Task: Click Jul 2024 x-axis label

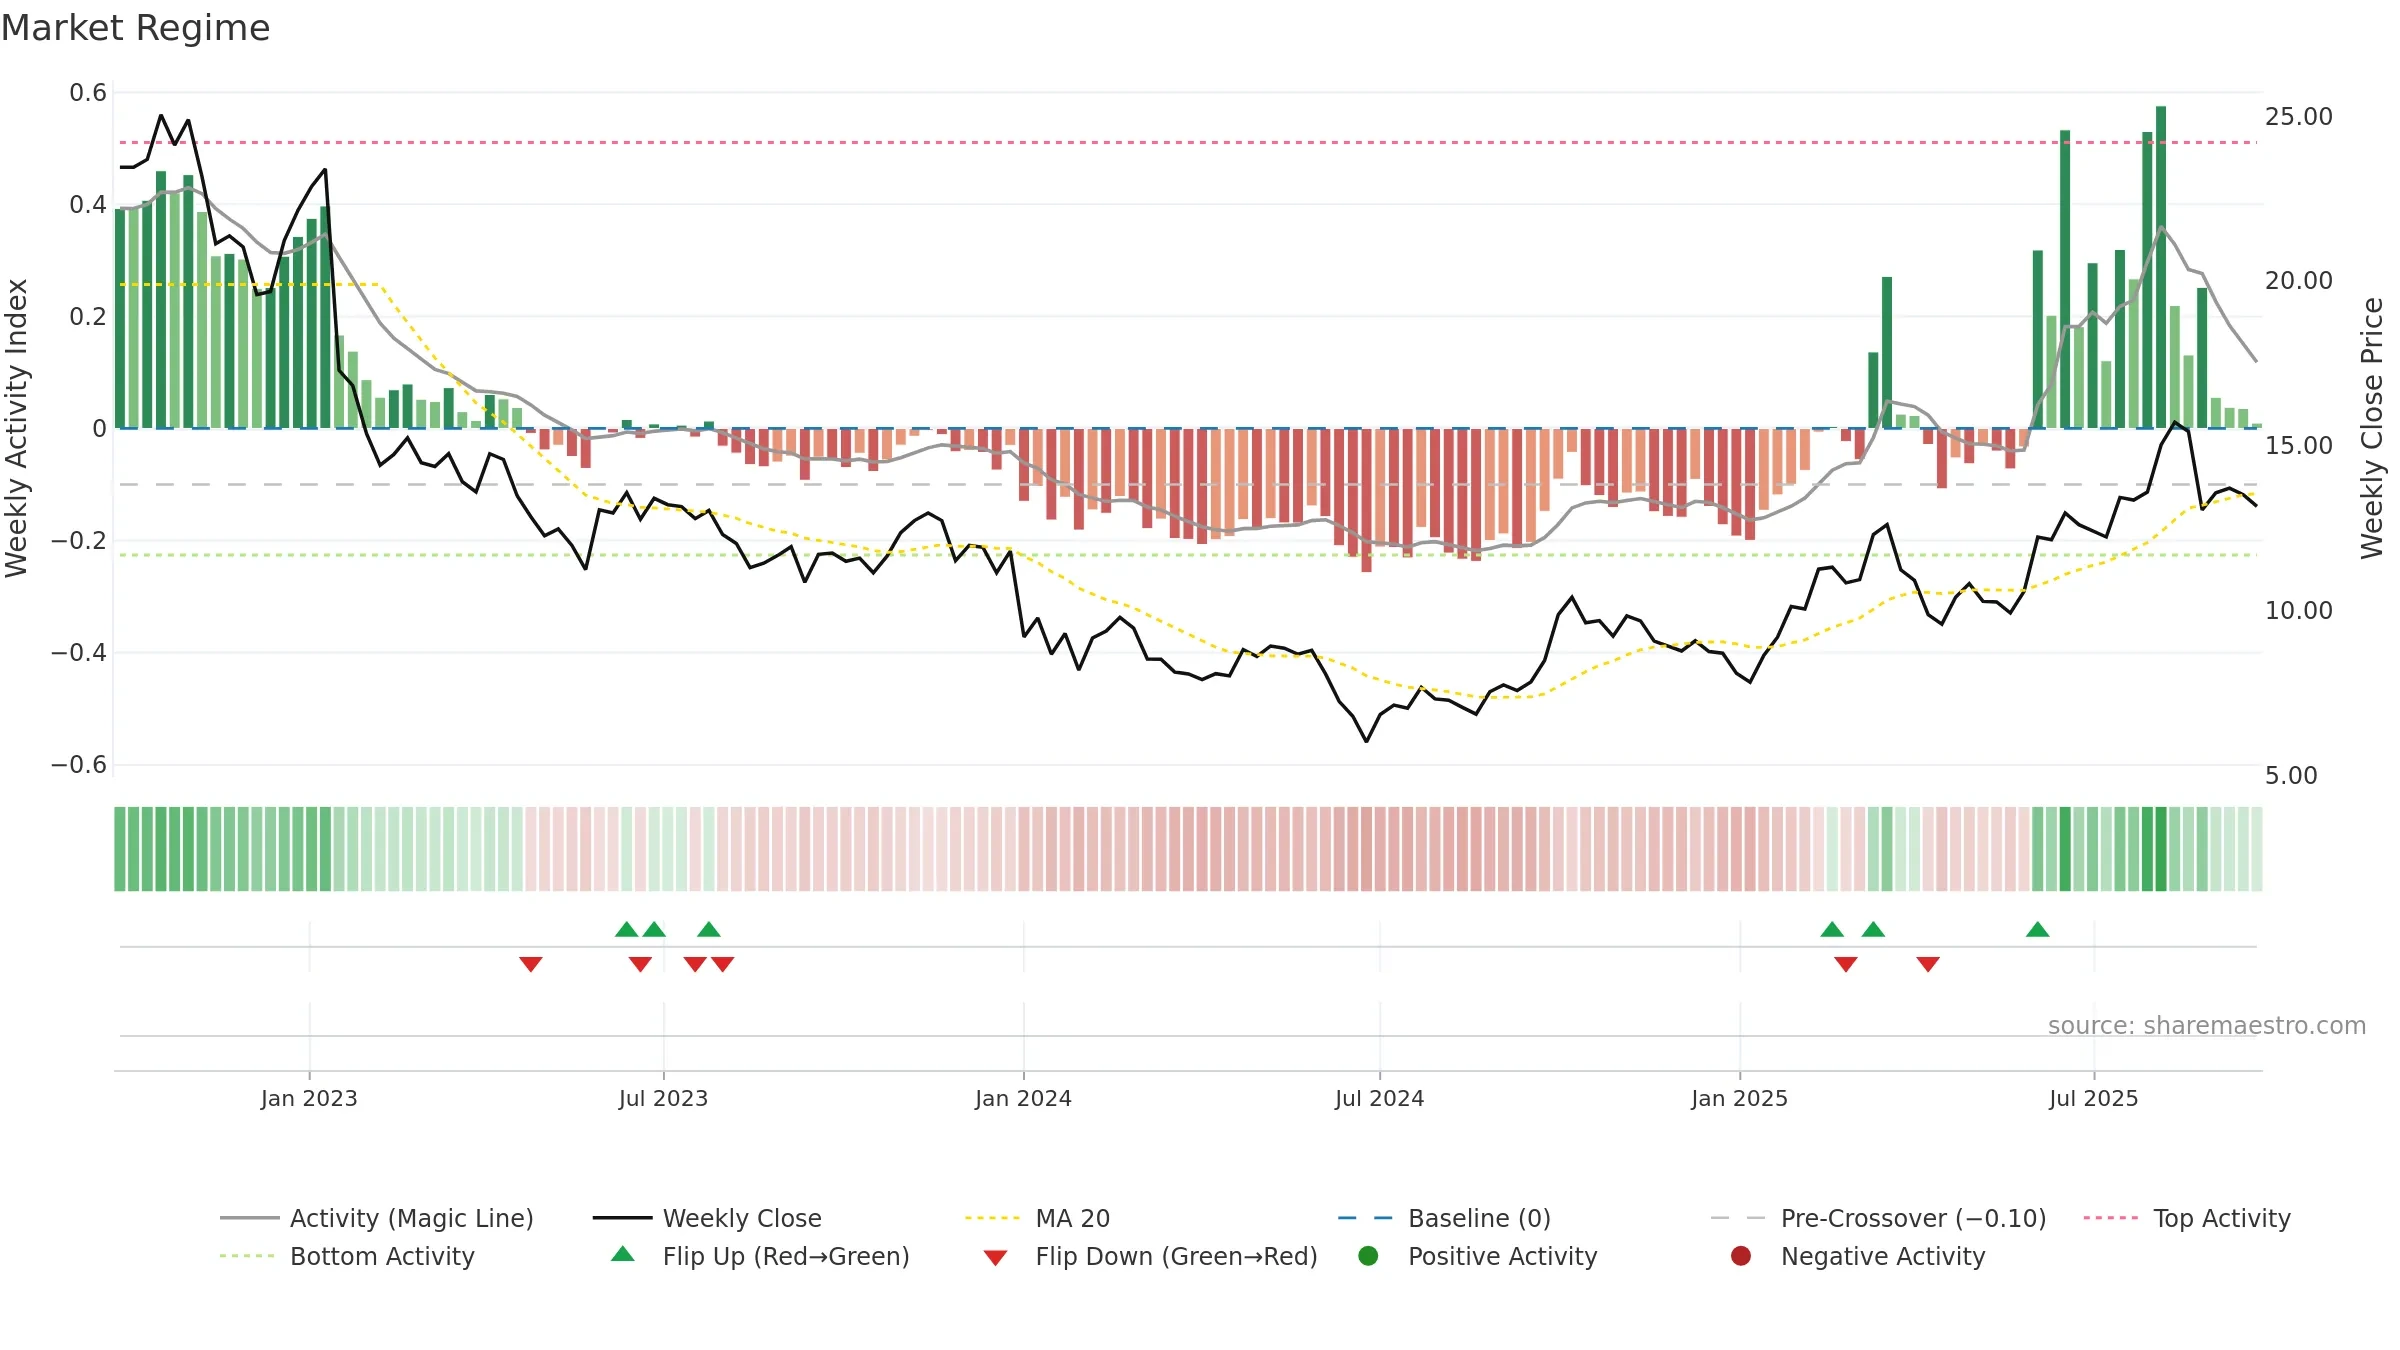Action: click(x=1379, y=1098)
